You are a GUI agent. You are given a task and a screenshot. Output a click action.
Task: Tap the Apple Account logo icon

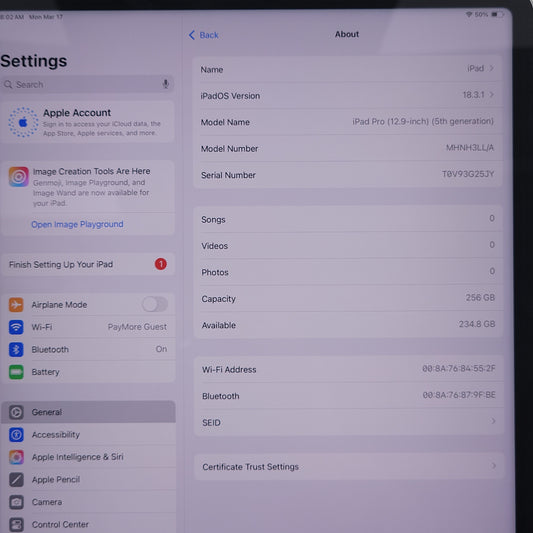click(23, 122)
